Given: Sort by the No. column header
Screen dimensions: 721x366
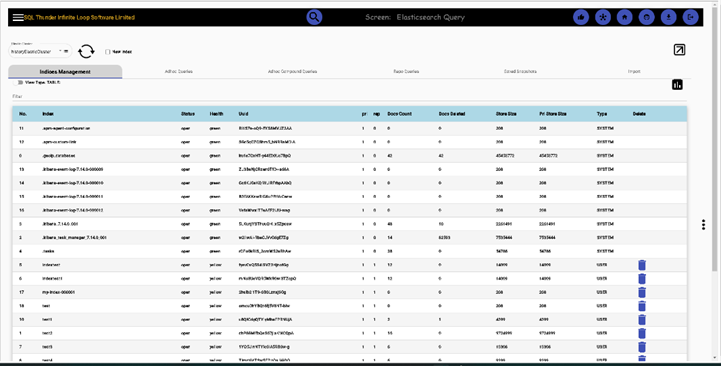Looking at the screenshot, I should pyautogui.click(x=23, y=114).
